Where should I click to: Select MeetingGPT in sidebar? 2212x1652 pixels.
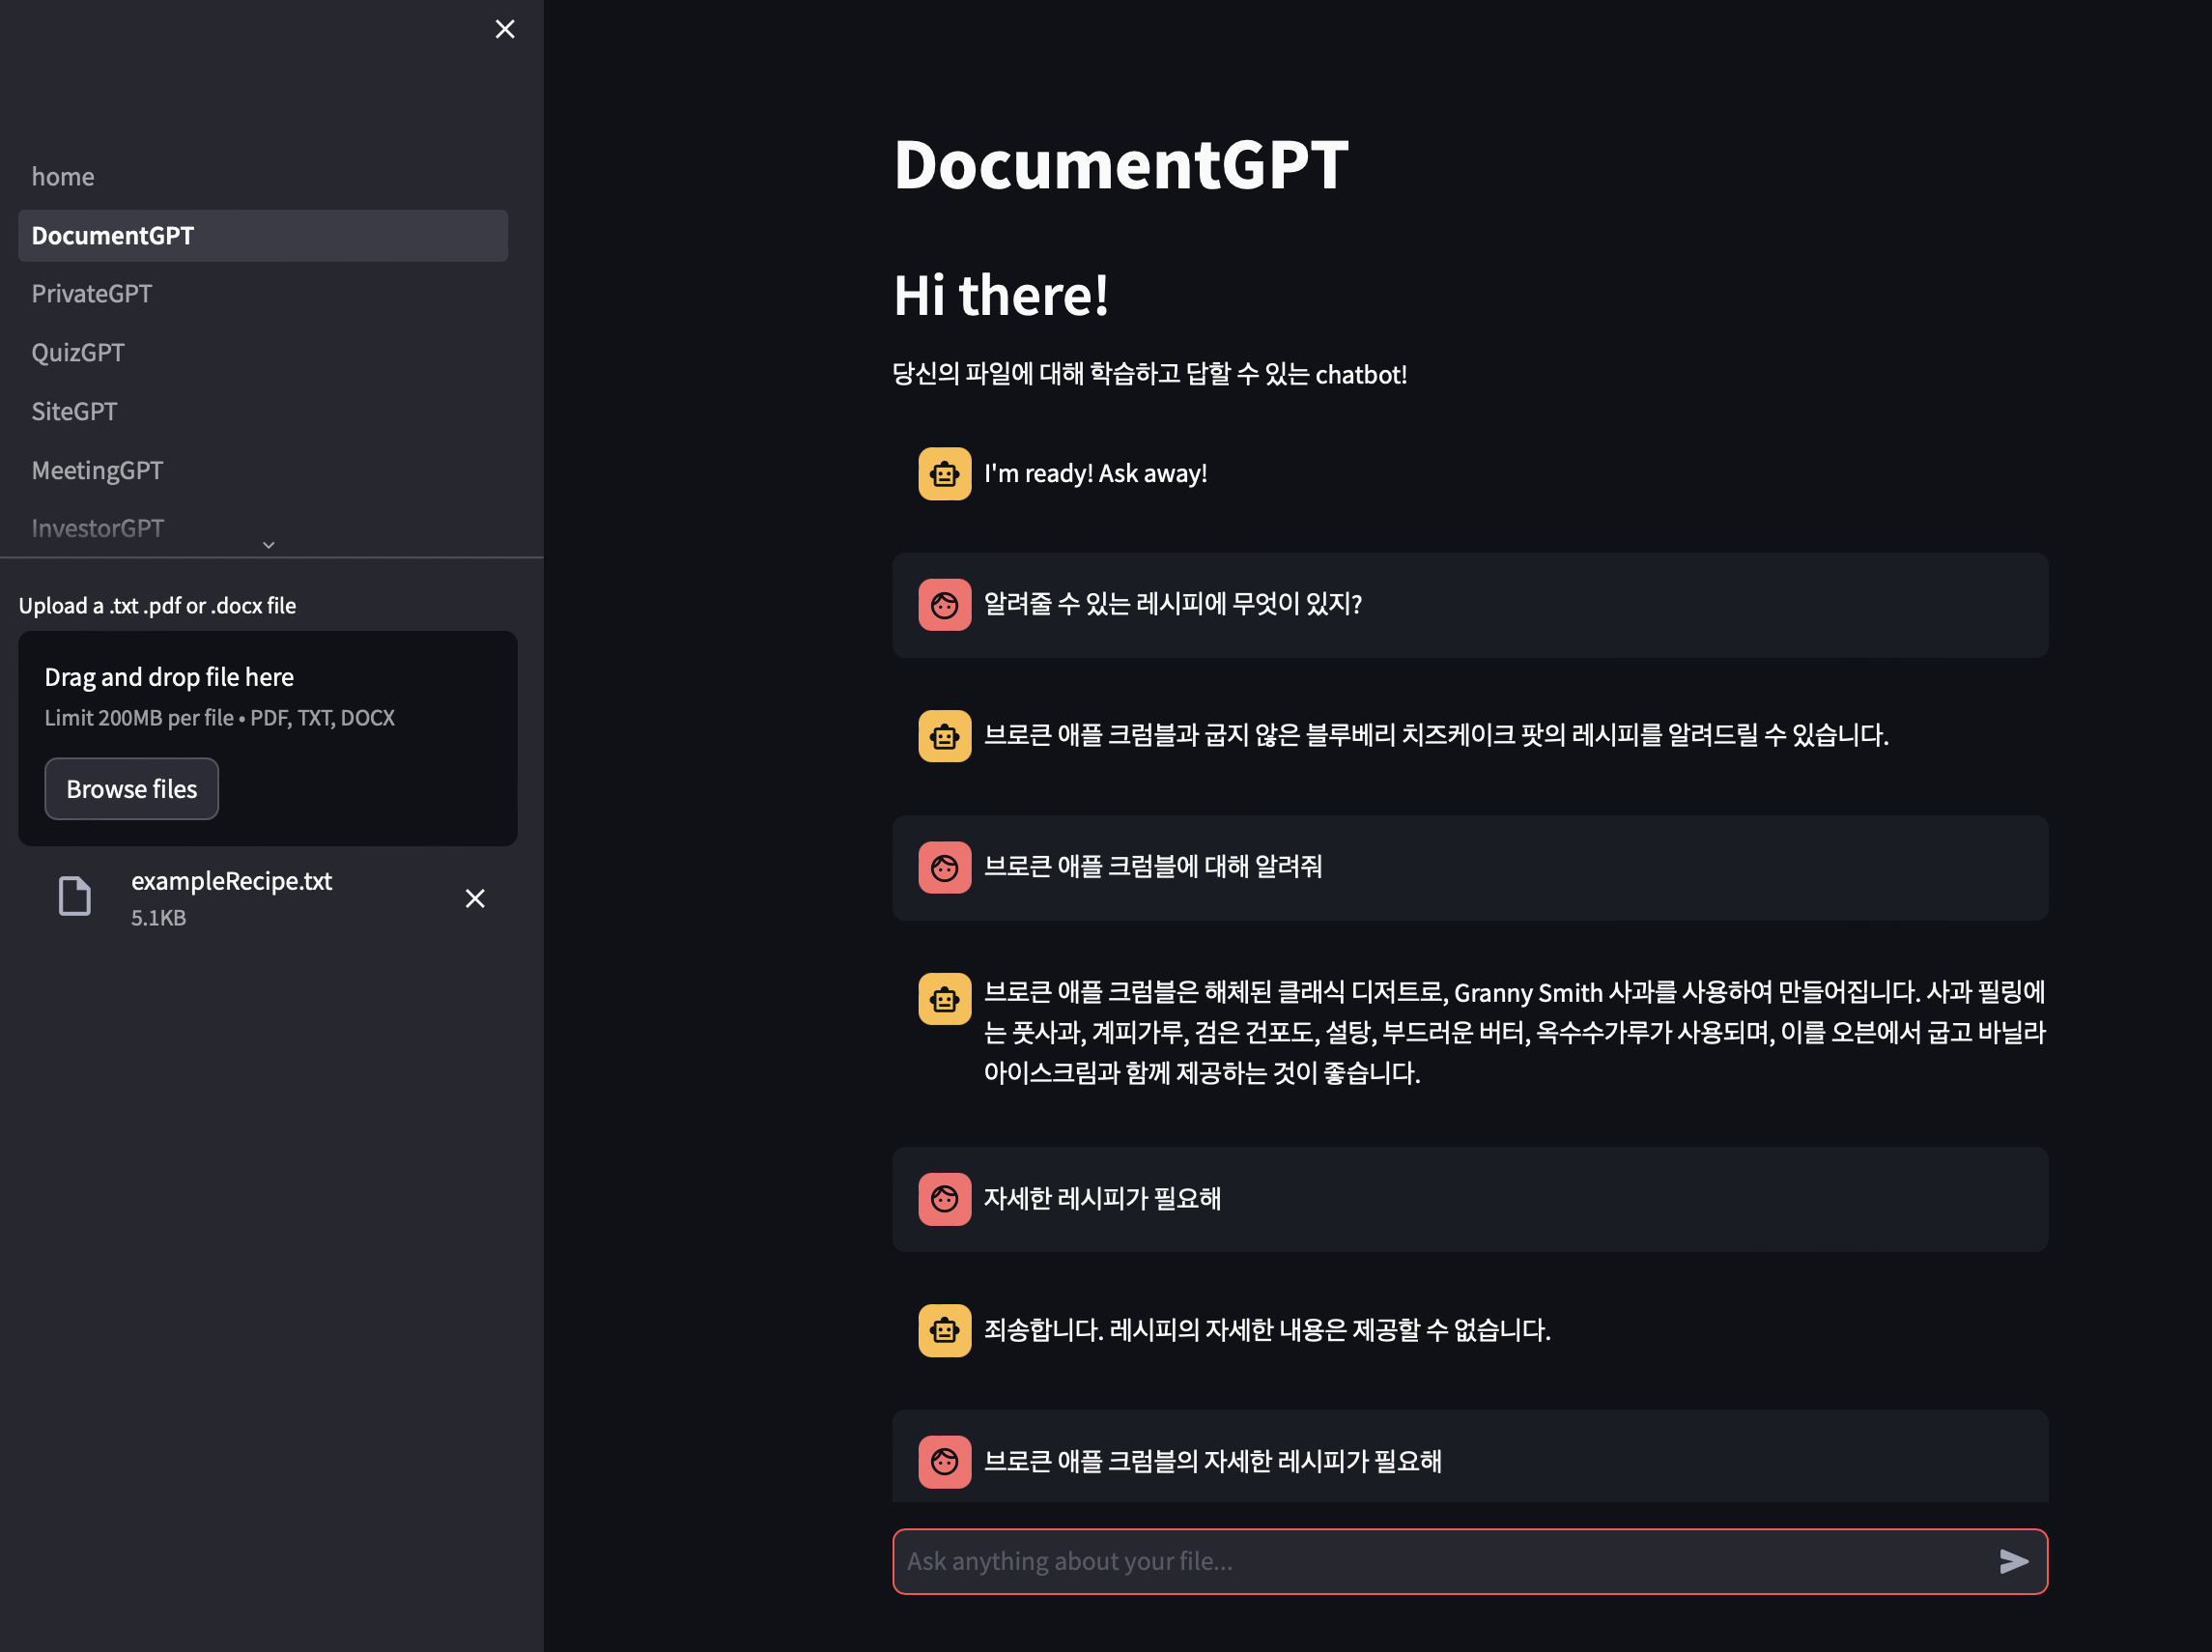point(97,470)
